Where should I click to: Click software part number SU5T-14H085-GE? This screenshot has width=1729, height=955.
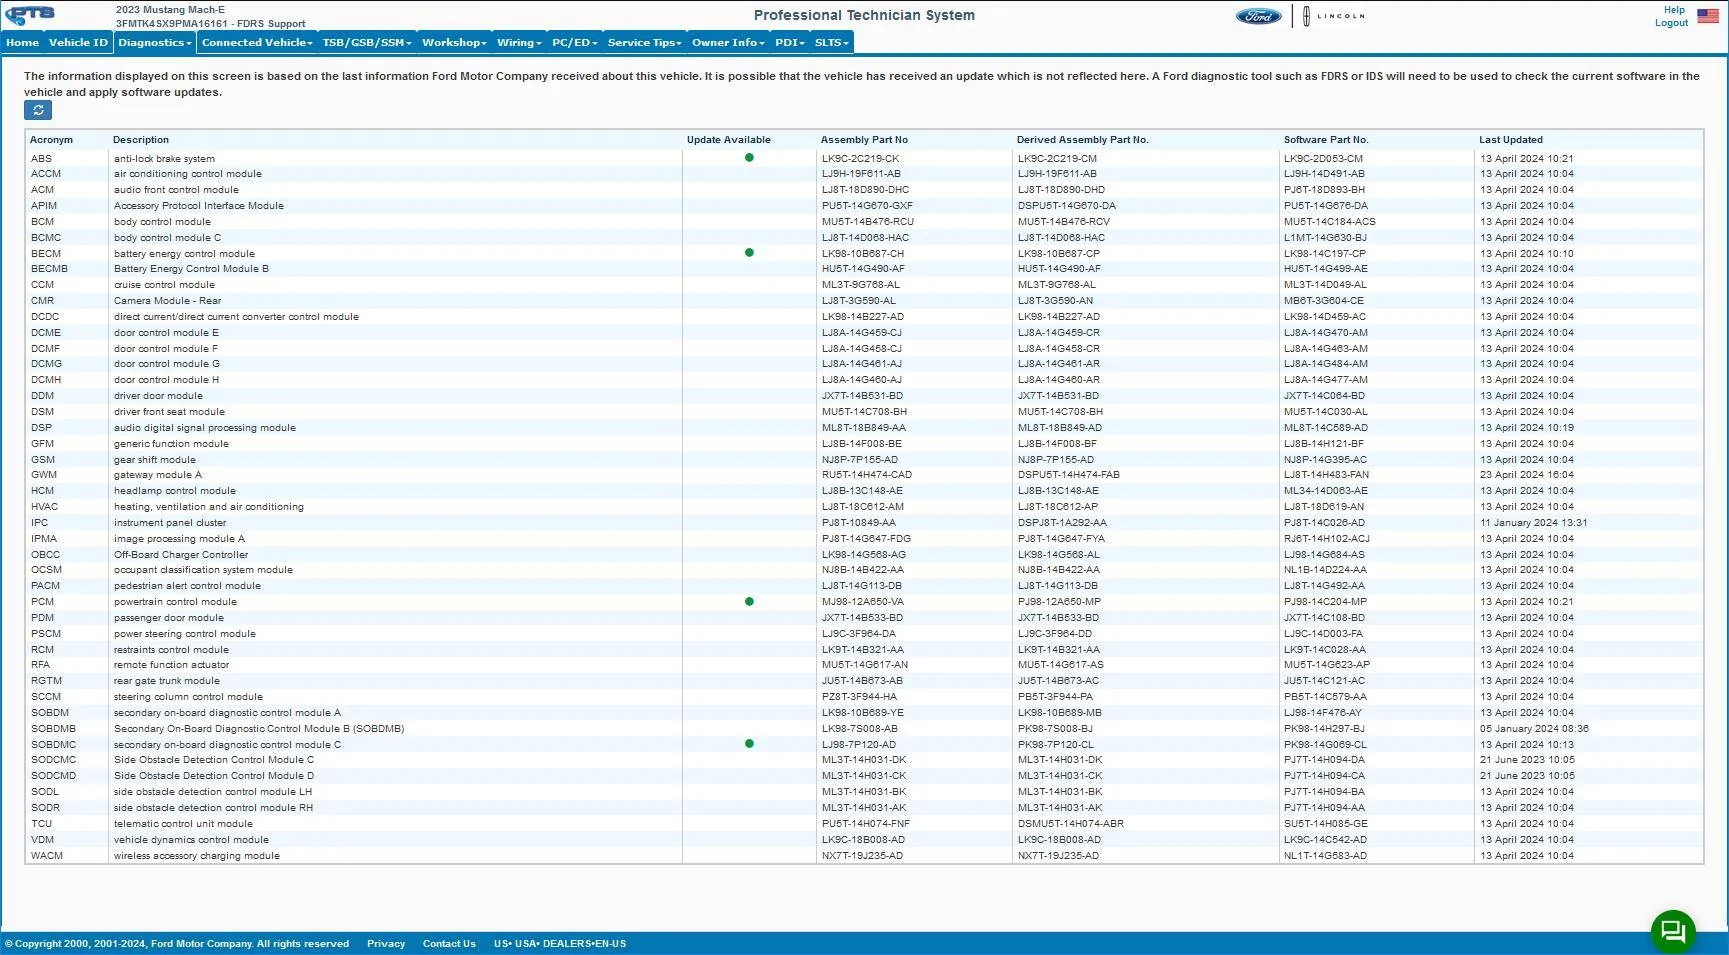1326,824
